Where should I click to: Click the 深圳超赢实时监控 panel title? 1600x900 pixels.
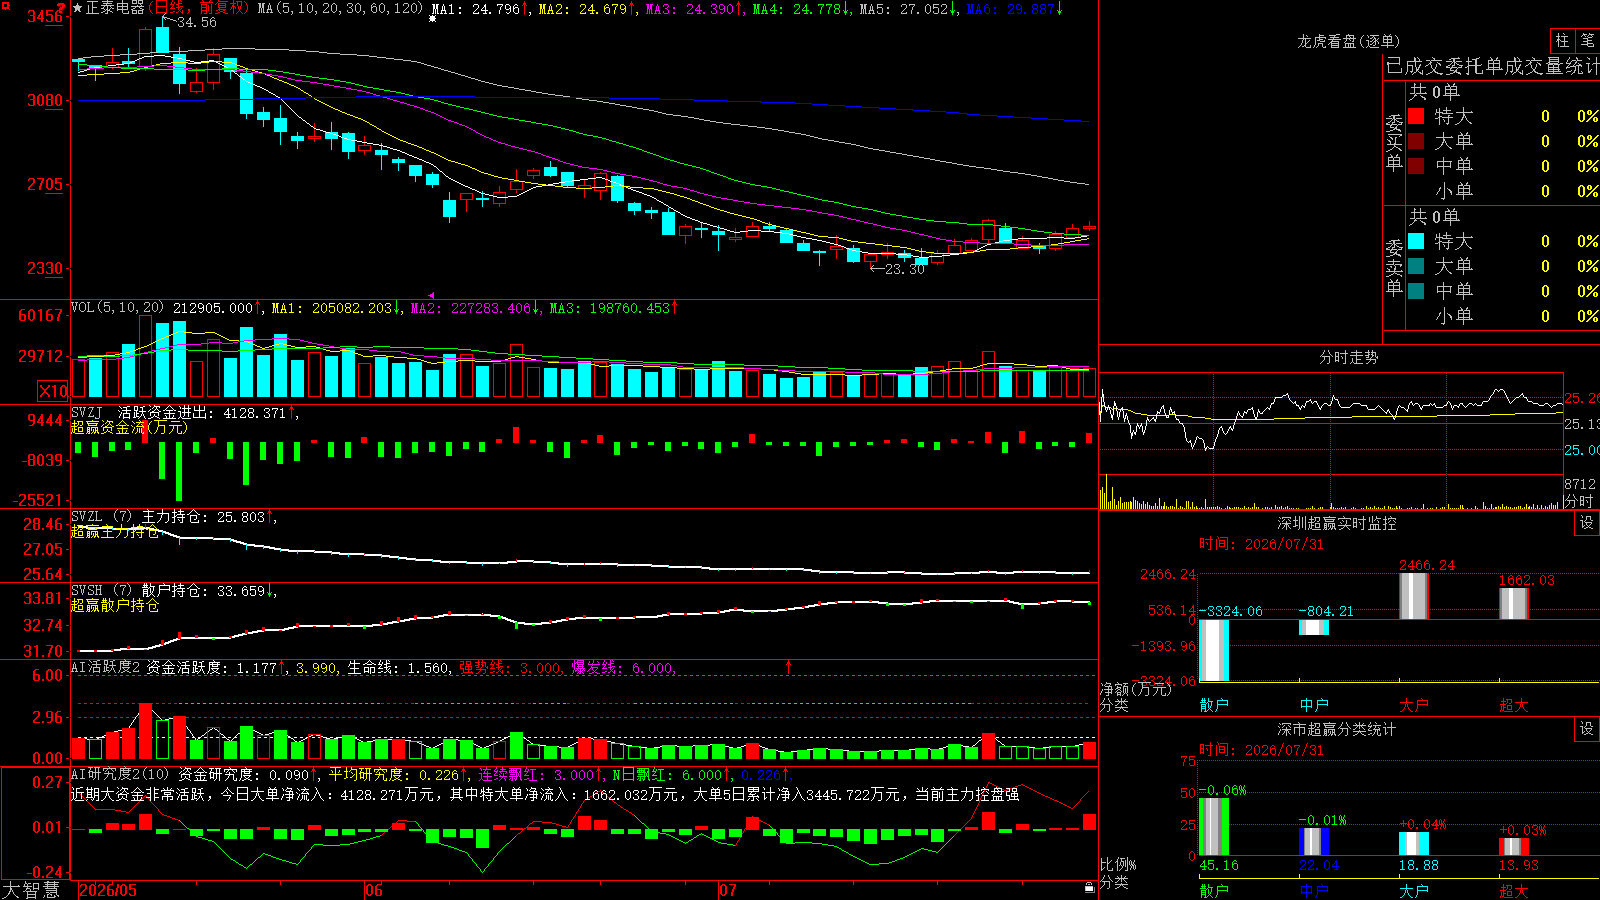(x=1337, y=523)
